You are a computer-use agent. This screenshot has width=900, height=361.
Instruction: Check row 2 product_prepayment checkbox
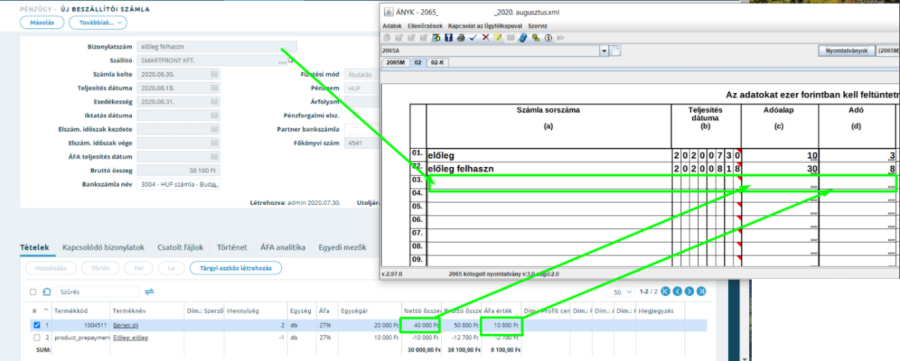(x=37, y=337)
